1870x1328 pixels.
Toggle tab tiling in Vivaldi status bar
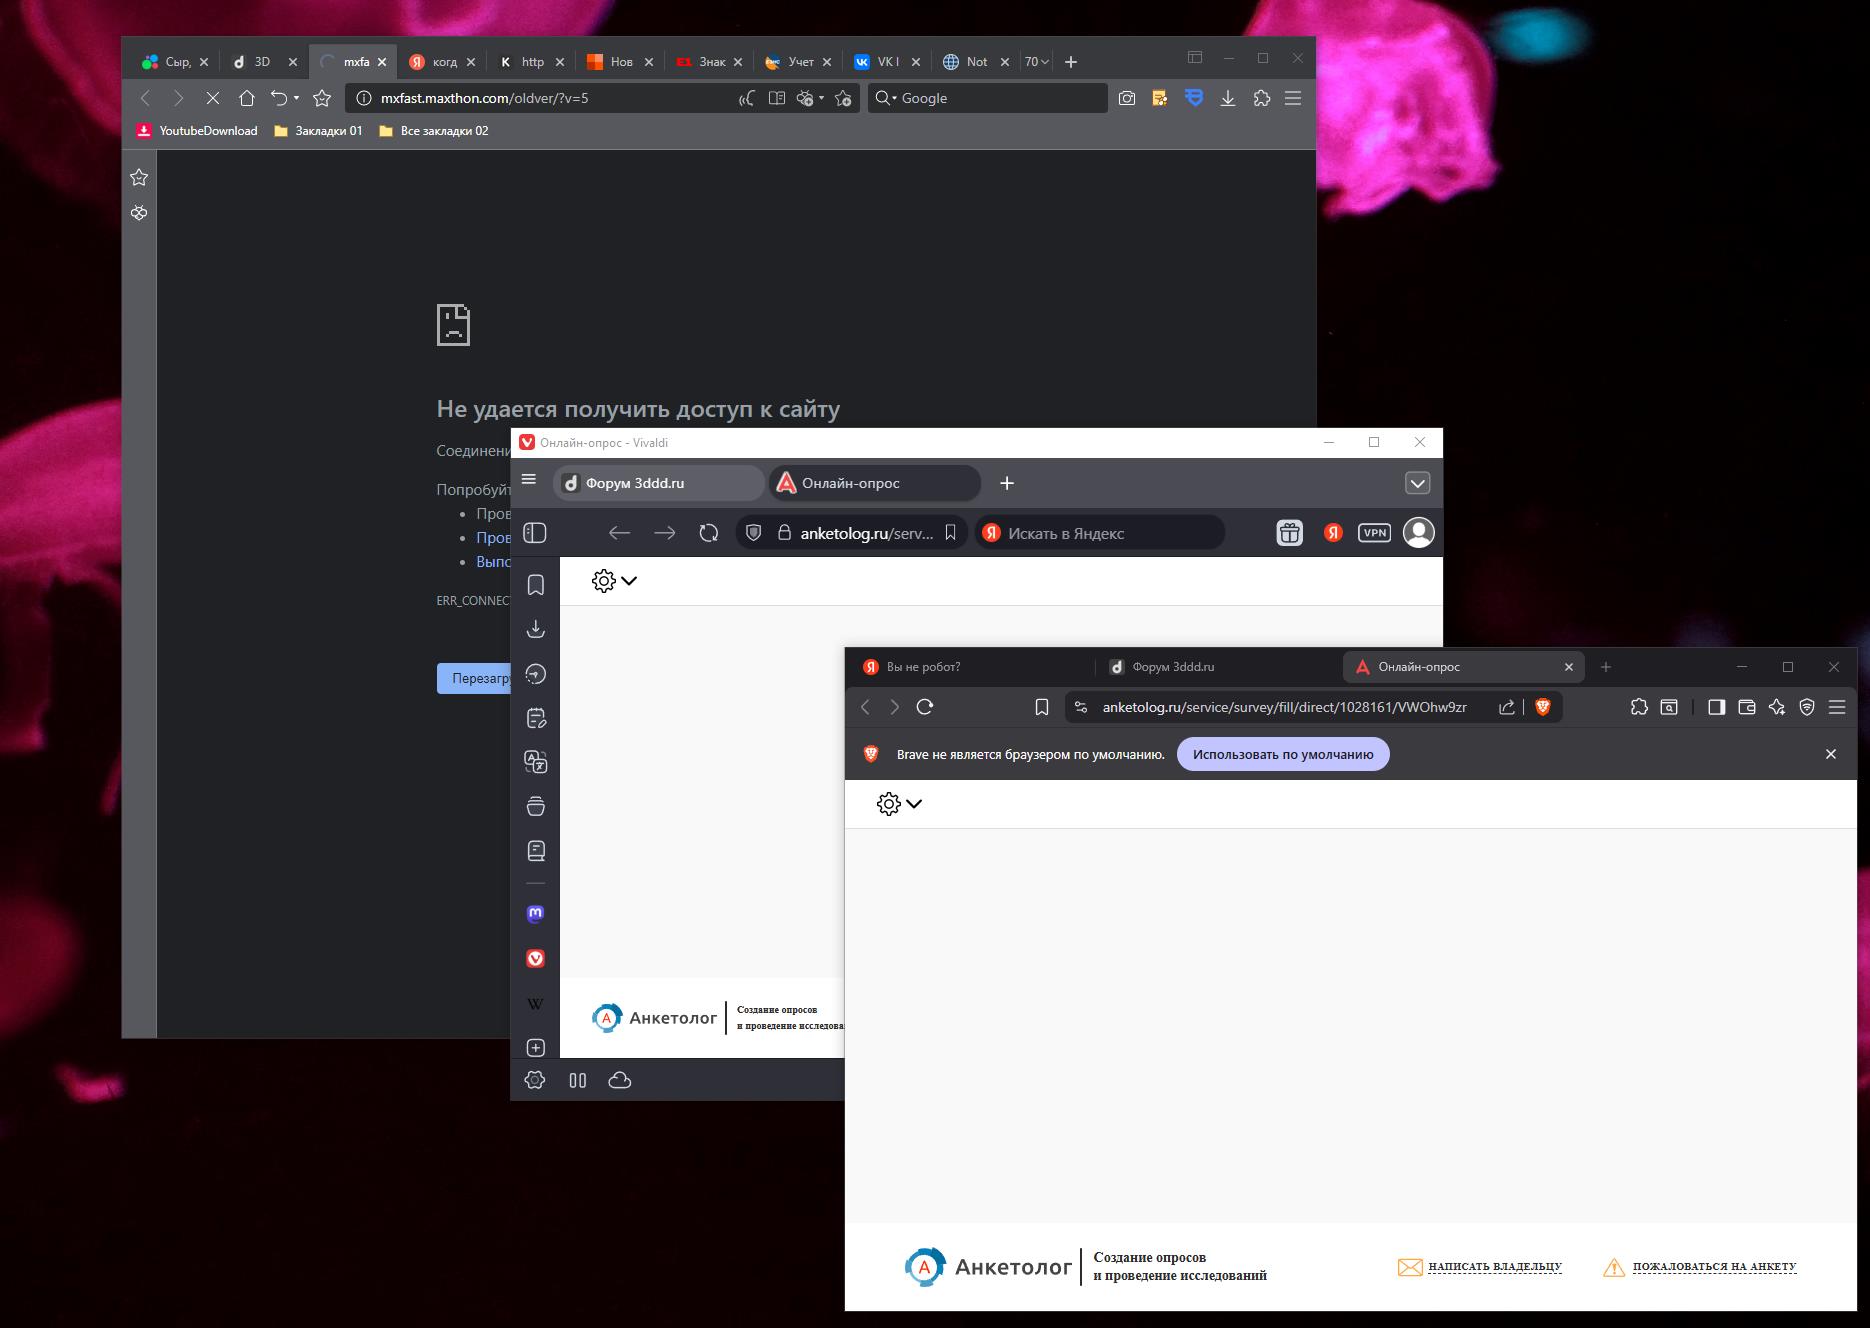click(x=578, y=1080)
